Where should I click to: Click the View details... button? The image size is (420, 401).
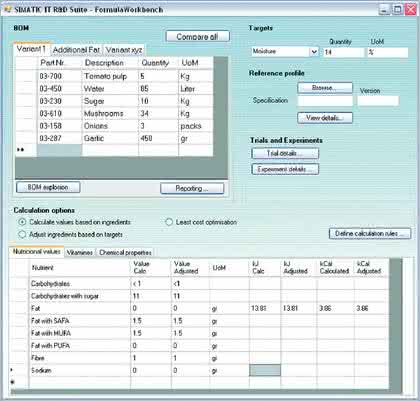(325, 118)
